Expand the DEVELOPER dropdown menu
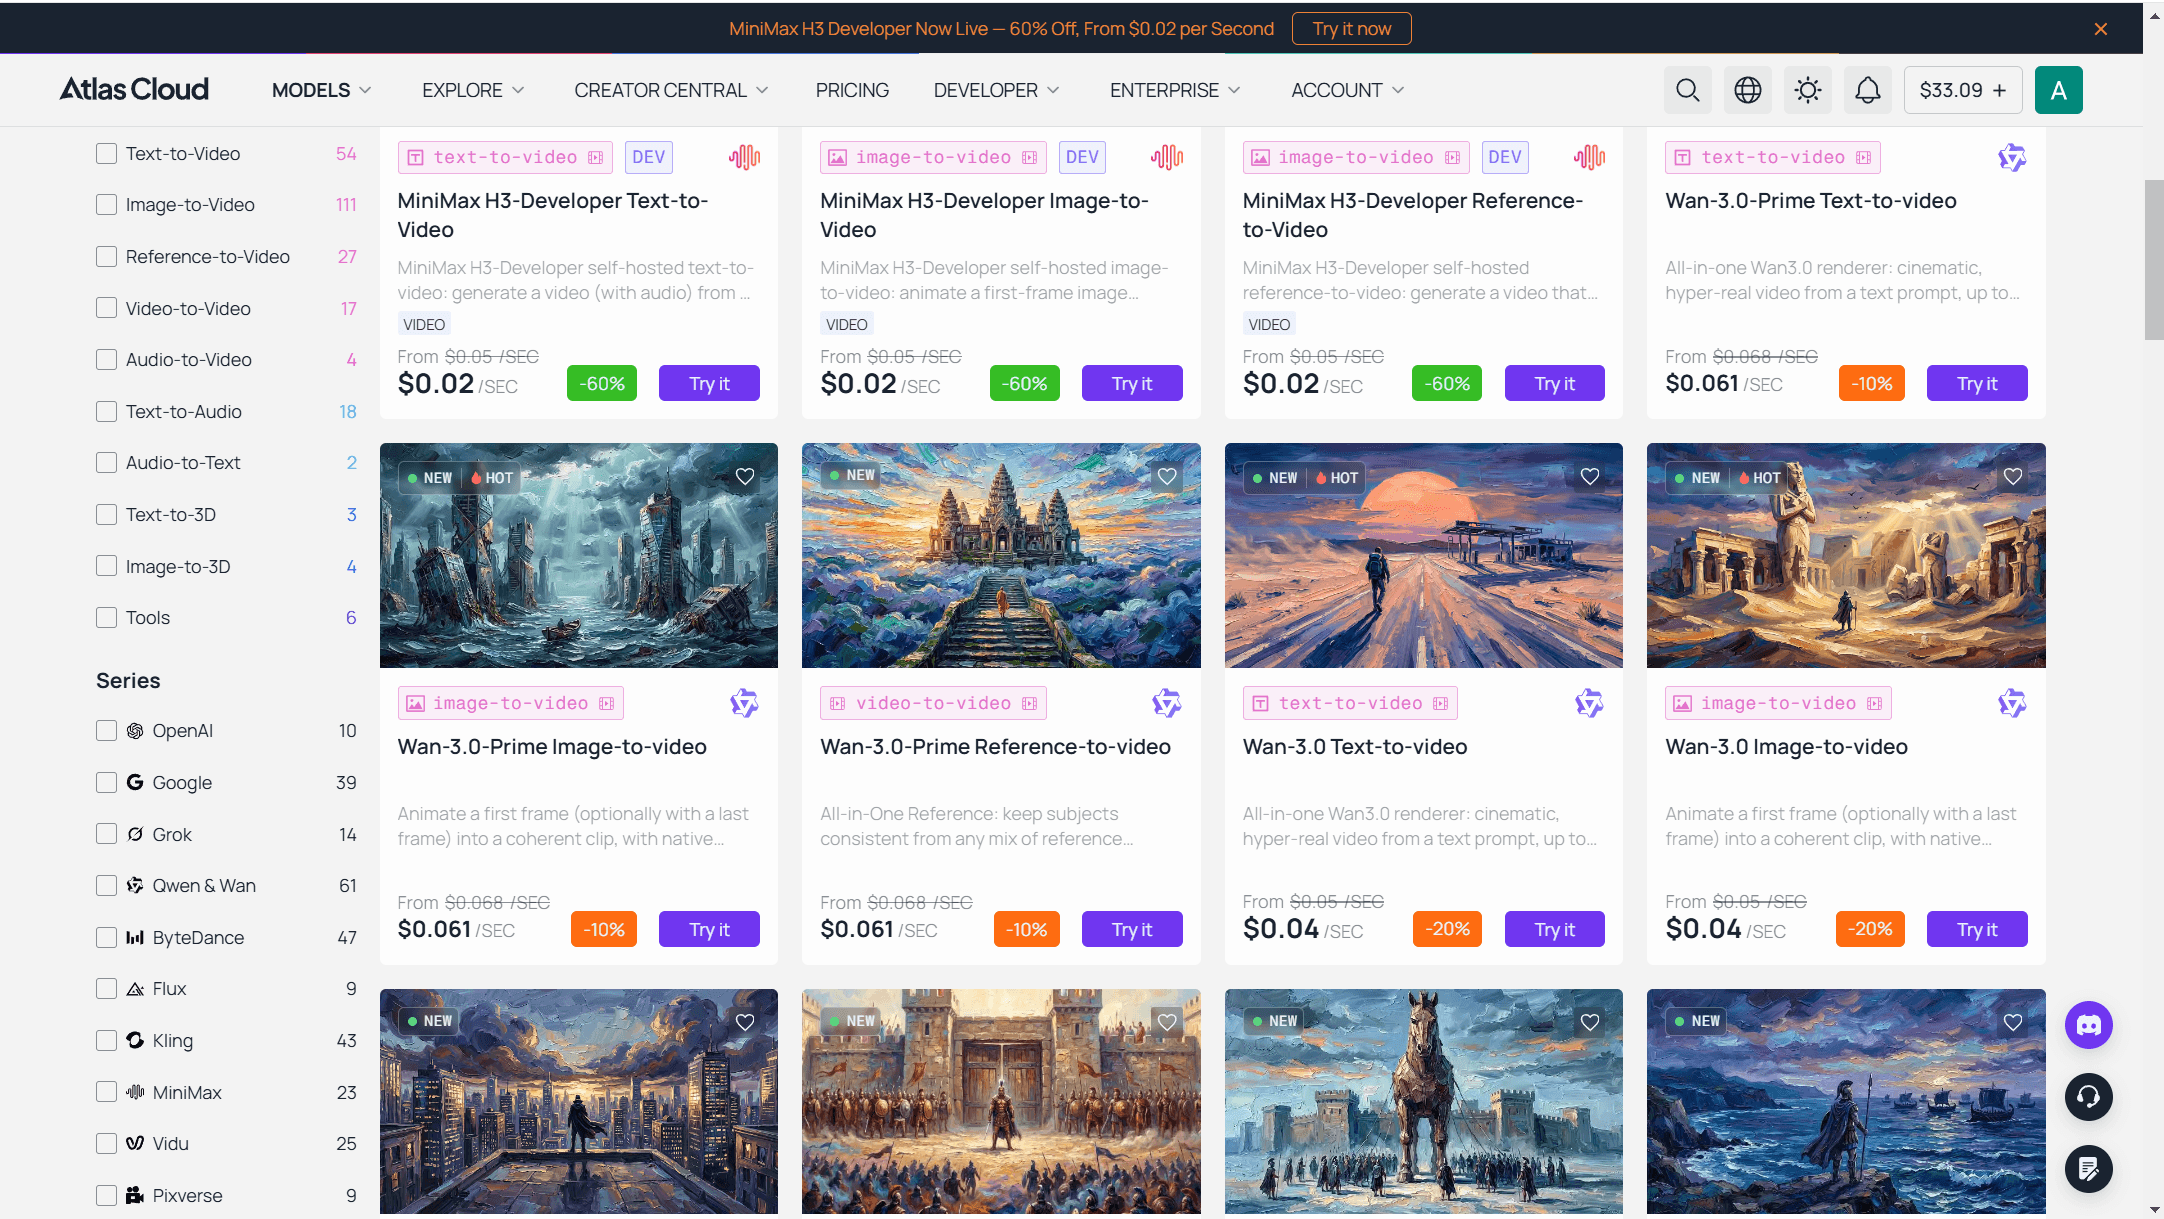The width and height of the screenshot is (2164, 1219). click(996, 90)
